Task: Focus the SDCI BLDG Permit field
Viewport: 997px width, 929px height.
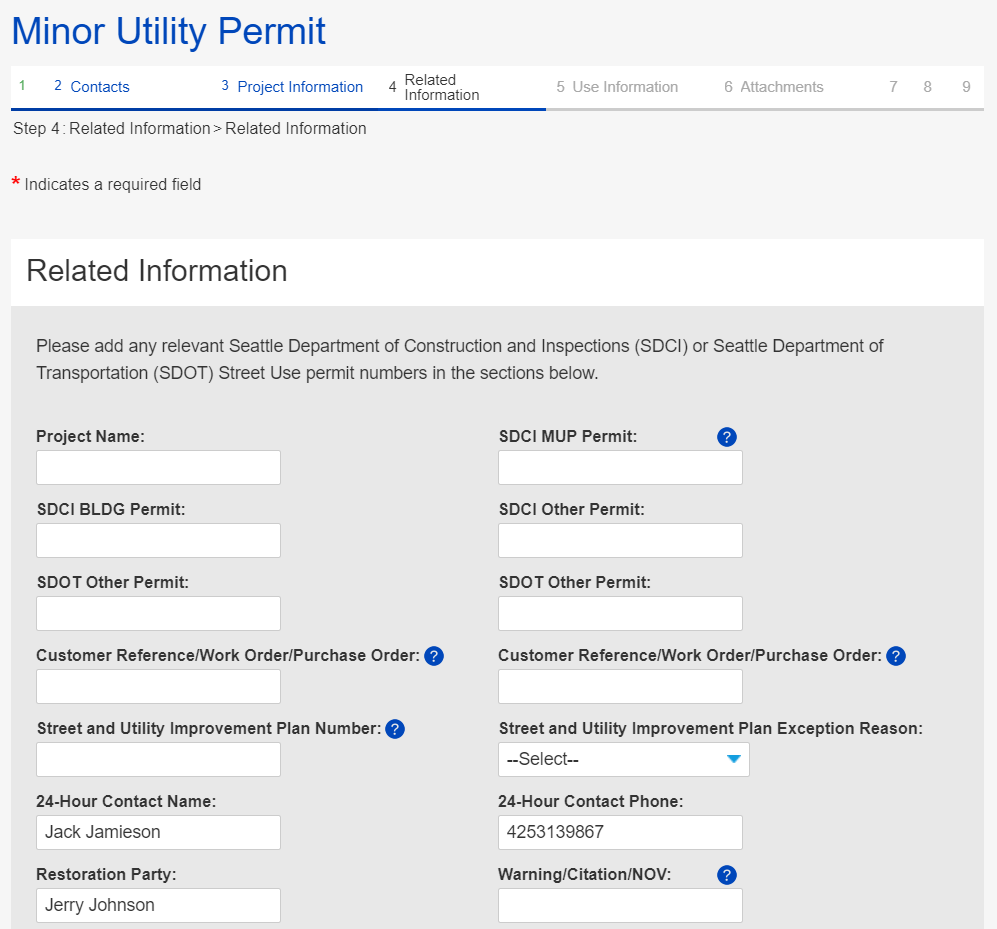Action: (158, 540)
